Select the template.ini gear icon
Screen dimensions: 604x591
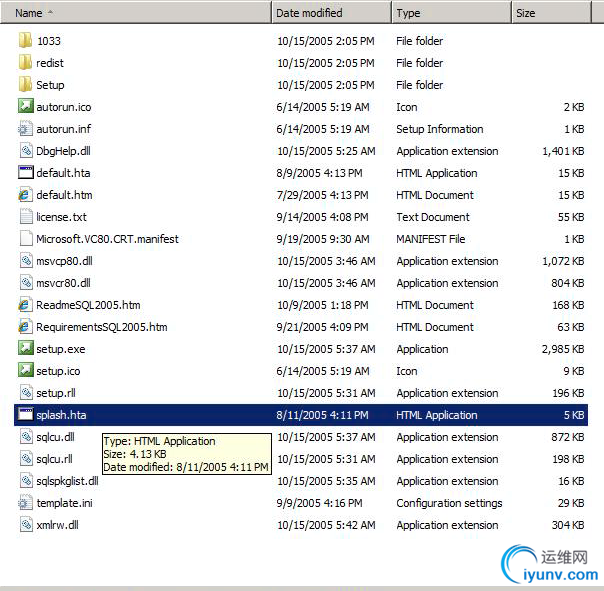[x=25, y=502]
